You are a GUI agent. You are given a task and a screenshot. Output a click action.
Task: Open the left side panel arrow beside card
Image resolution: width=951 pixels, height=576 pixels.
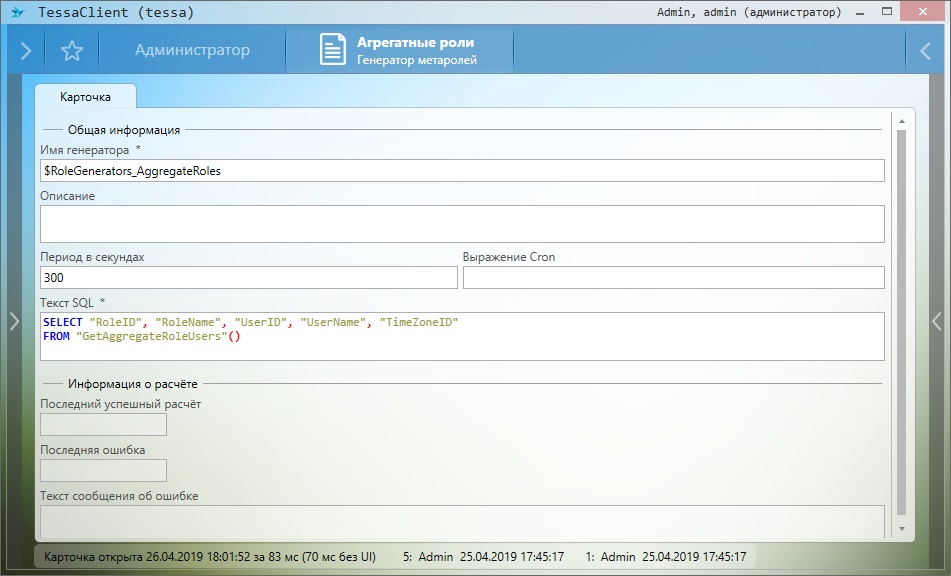(14, 321)
